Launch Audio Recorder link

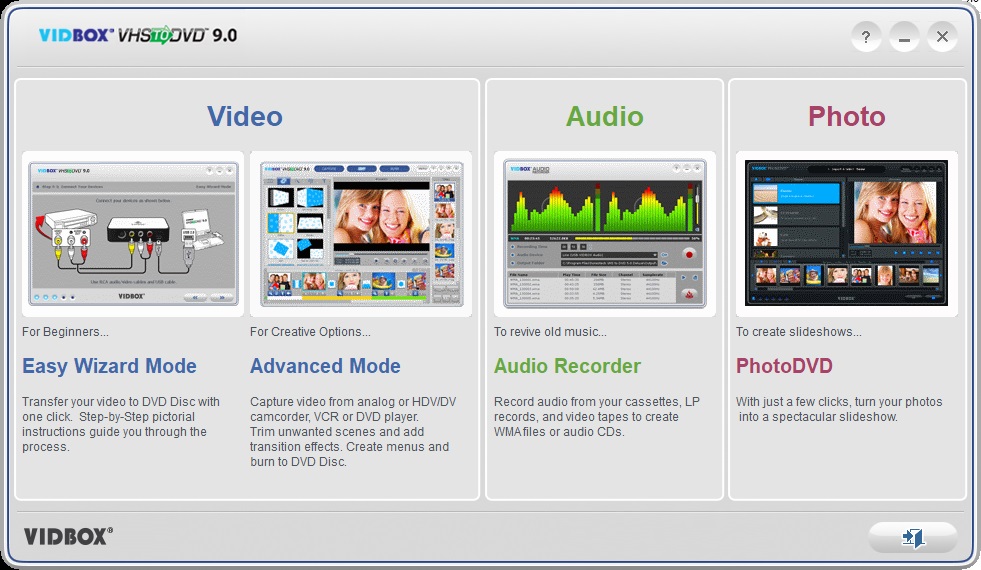(567, 366)
